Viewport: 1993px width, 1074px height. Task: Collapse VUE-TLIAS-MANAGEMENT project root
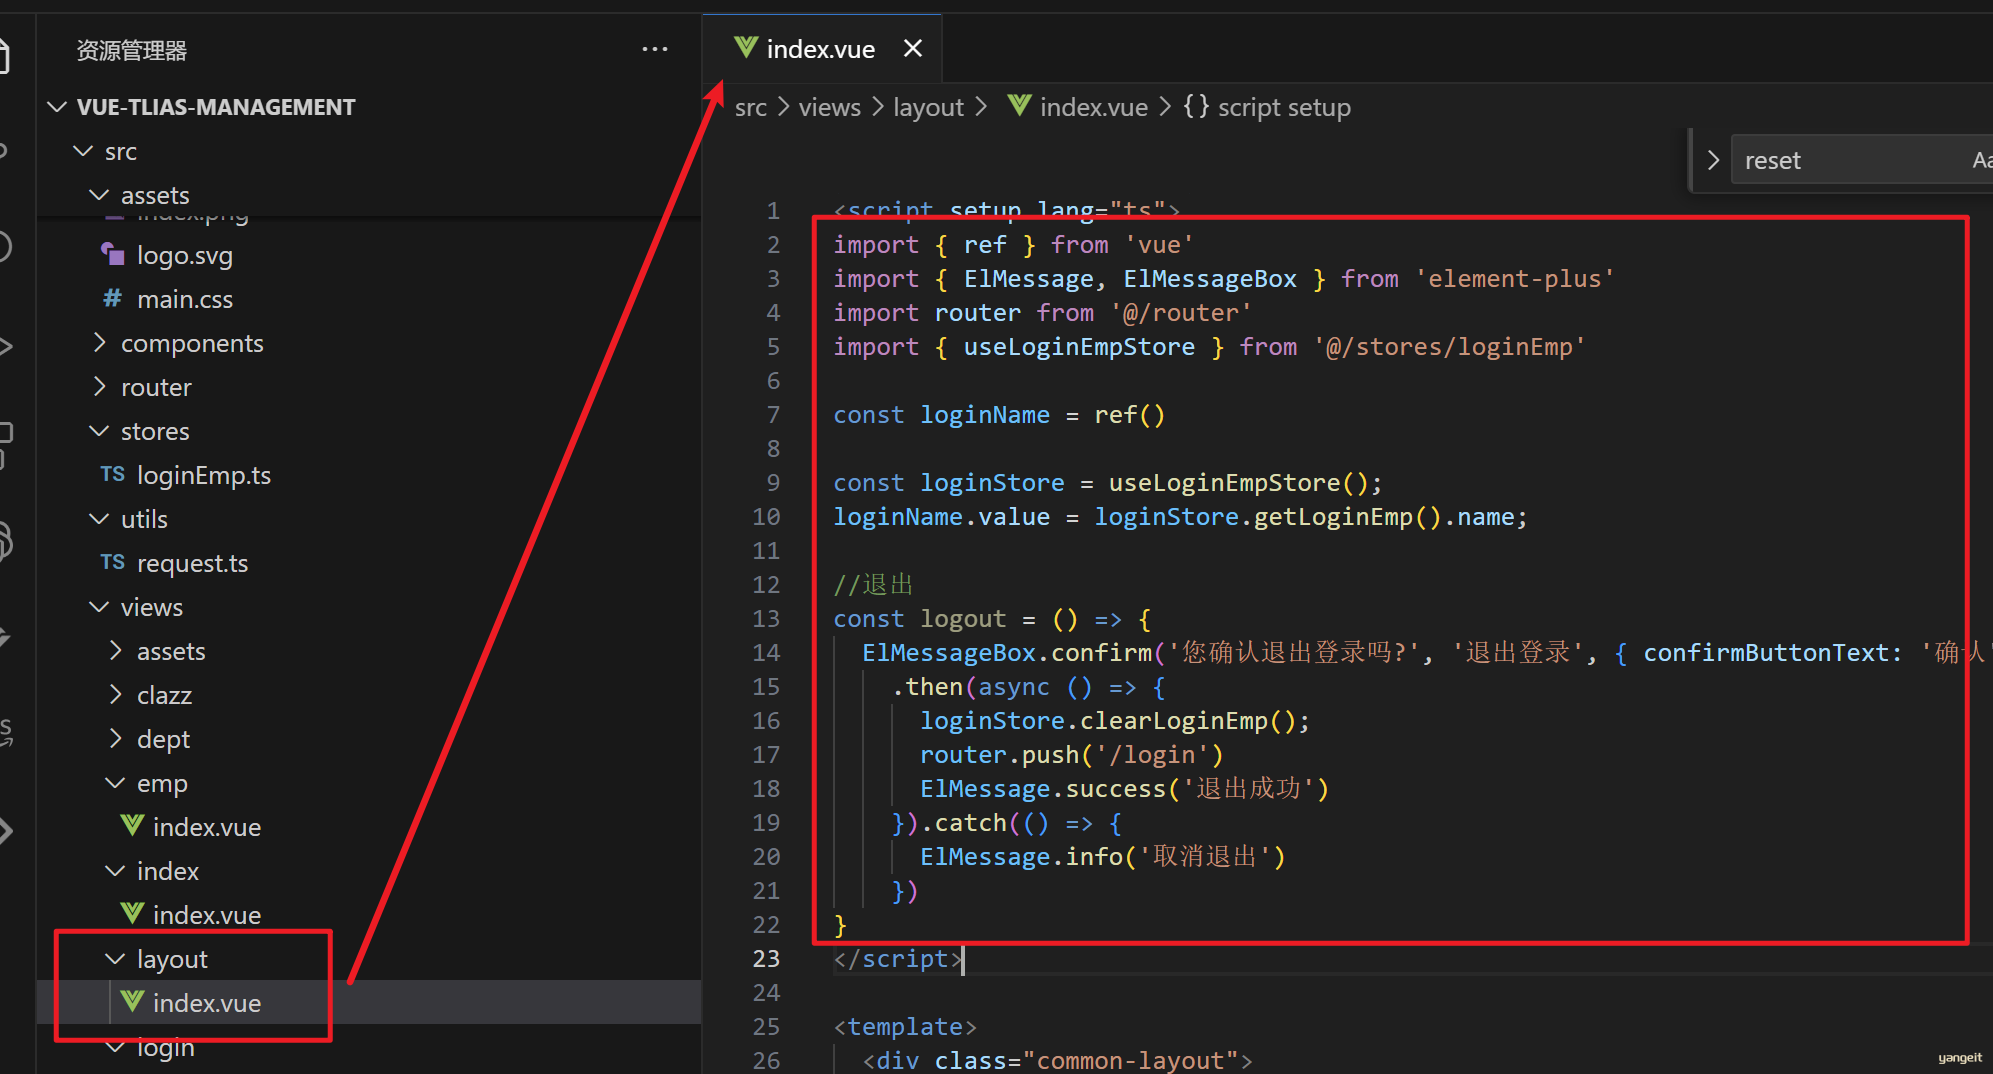pyautogui.click(x=57, y=107)
